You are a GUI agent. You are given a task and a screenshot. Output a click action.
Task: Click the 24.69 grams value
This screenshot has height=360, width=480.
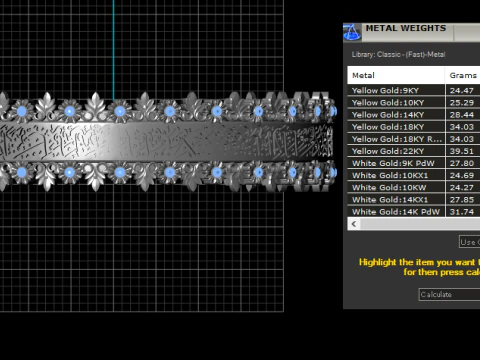462,175
